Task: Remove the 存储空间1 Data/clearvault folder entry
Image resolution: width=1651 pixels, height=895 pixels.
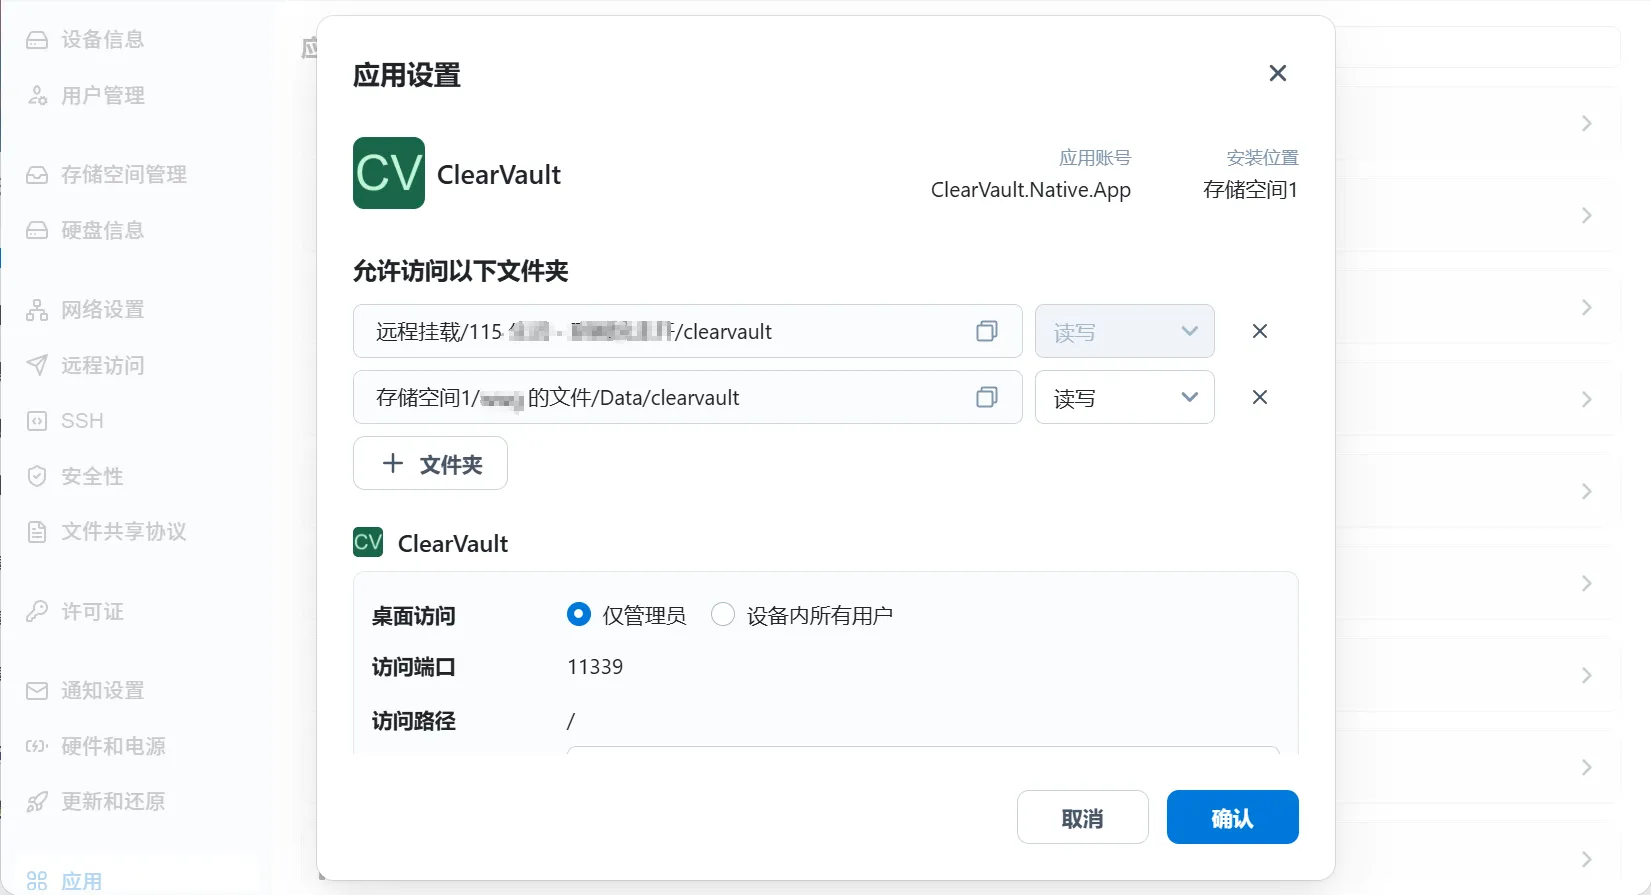Action: (1260, 397)
